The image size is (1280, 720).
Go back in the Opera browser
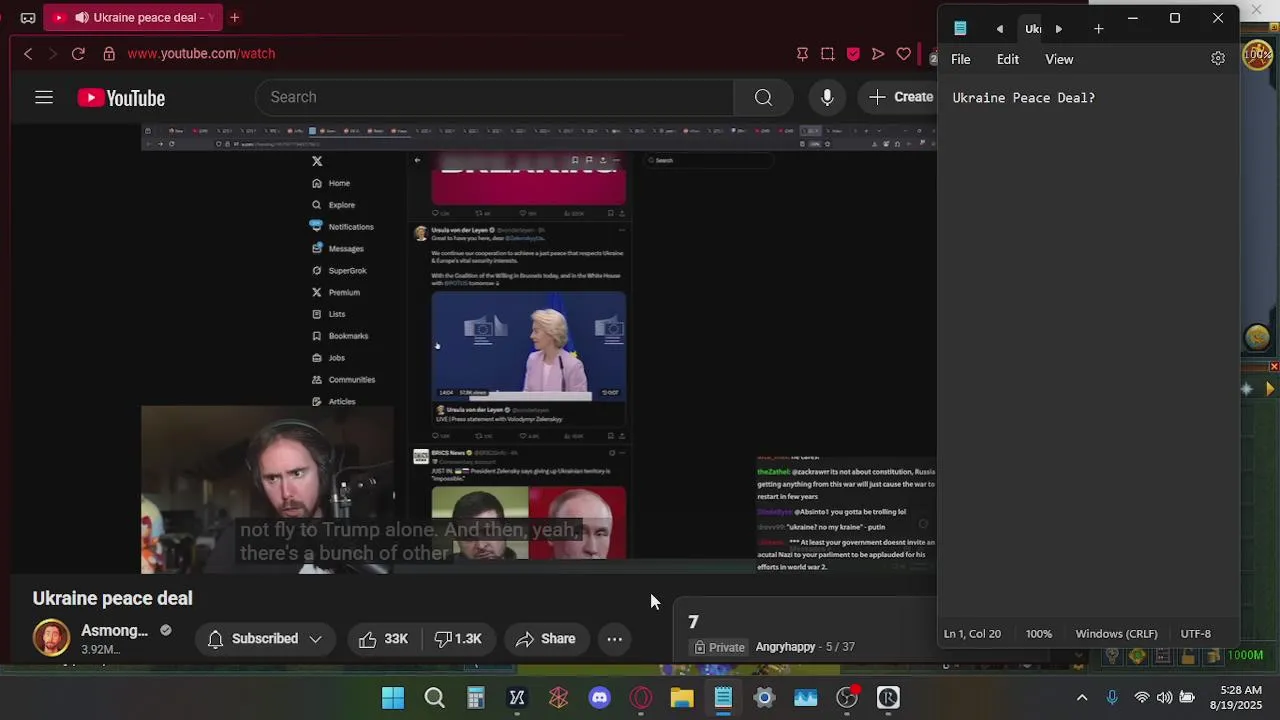coord(28,54)
